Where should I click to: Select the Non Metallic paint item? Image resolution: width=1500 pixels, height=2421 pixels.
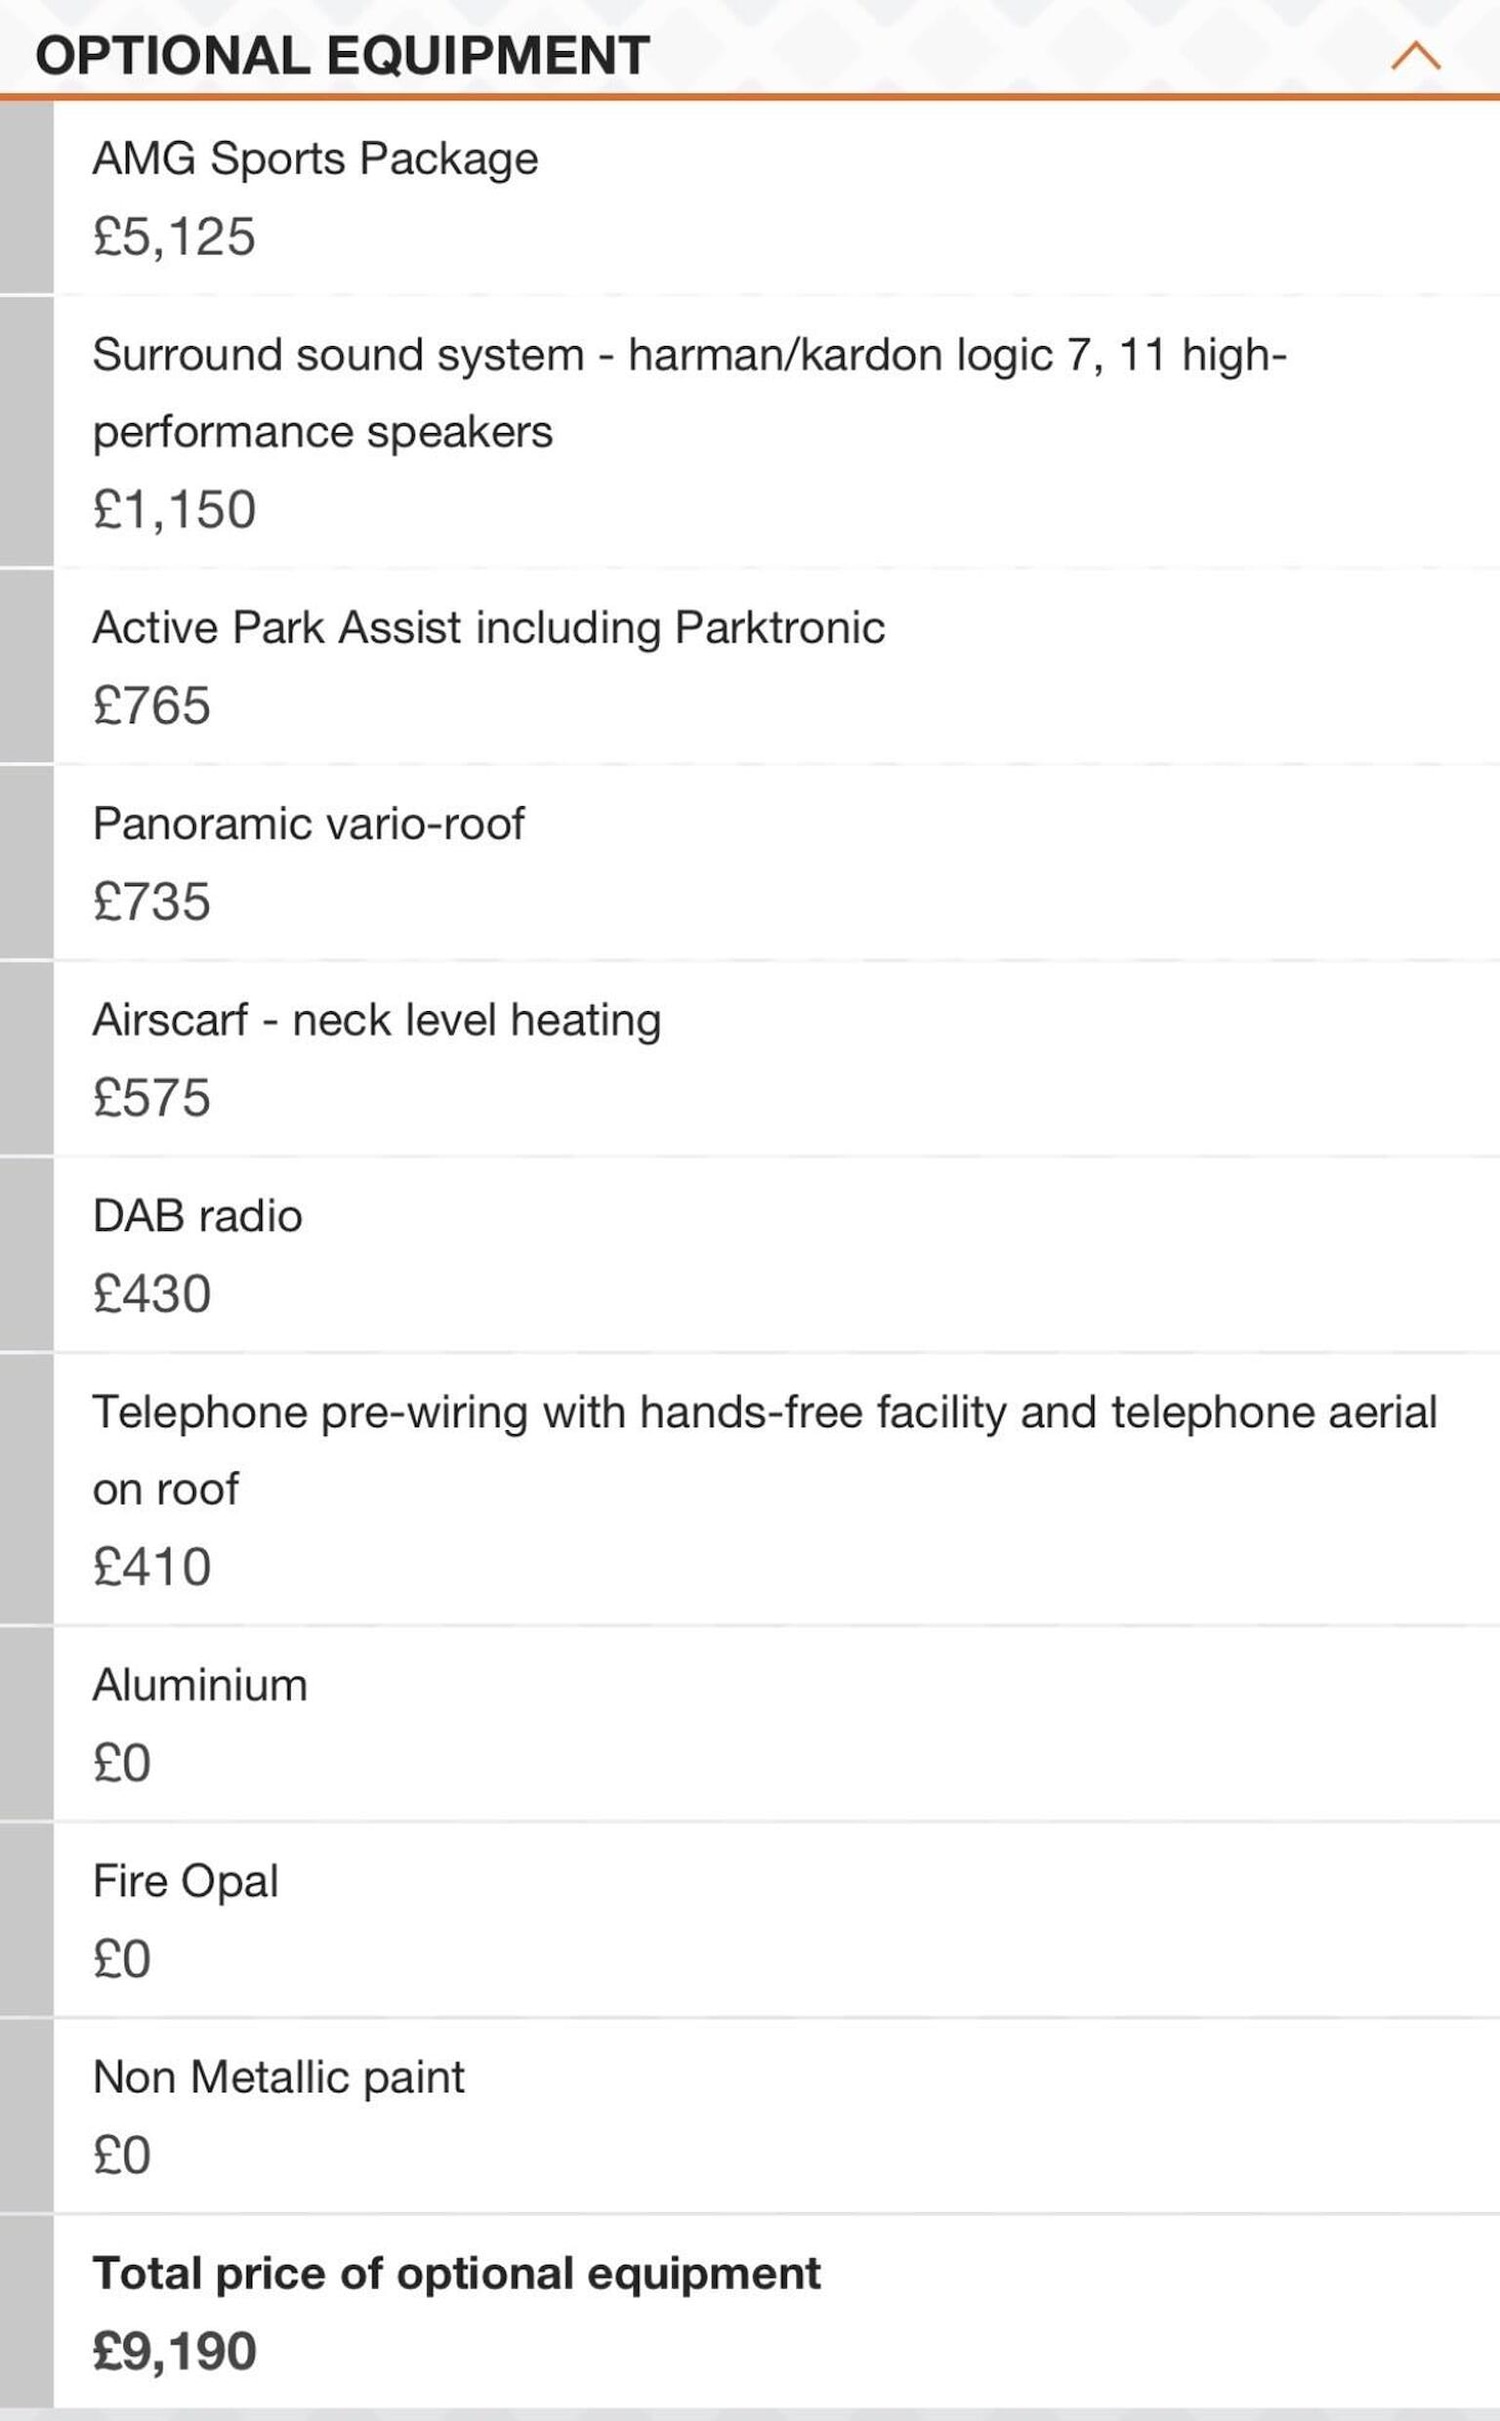[278, 2077]
